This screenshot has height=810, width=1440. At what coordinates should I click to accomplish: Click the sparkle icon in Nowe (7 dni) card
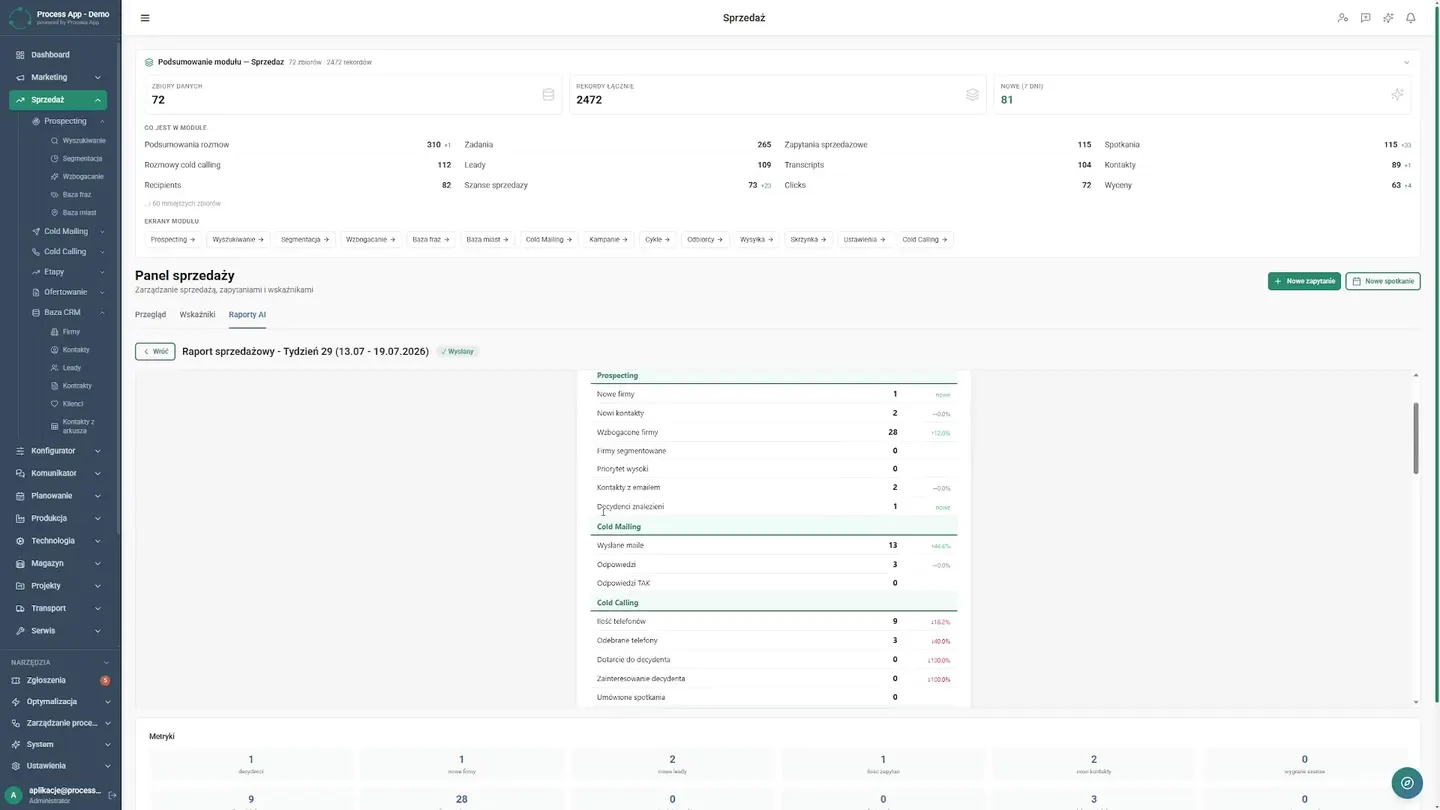pyautogui.click(x=1398, y=95)
